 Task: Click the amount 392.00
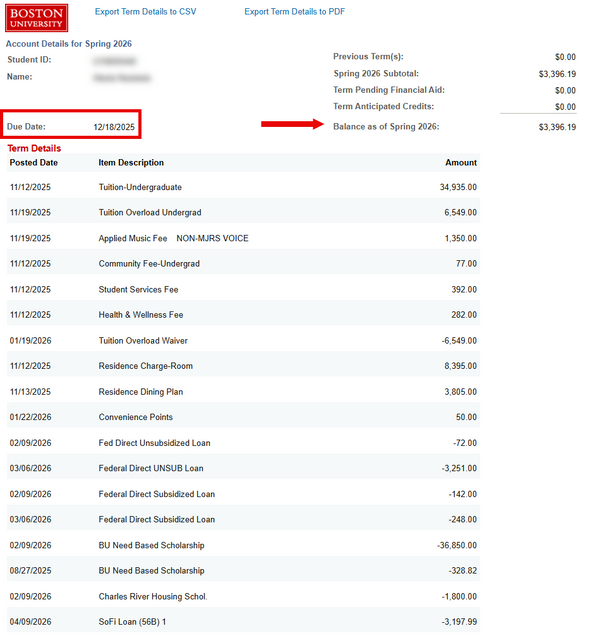point(464,290)
